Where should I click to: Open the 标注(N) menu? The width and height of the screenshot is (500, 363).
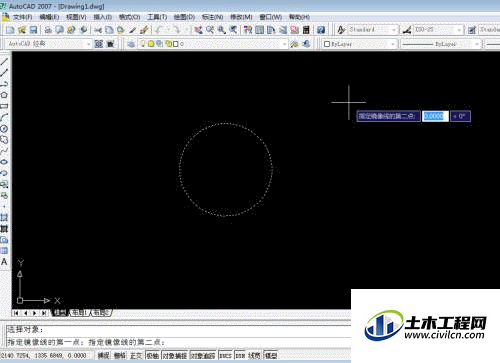[212, 17]
